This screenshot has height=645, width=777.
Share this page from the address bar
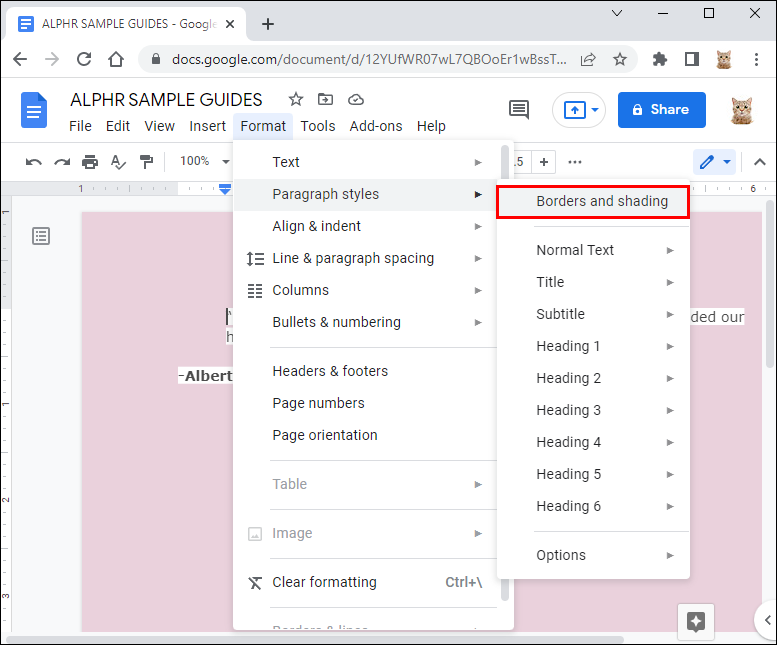[x=588, y=59]
